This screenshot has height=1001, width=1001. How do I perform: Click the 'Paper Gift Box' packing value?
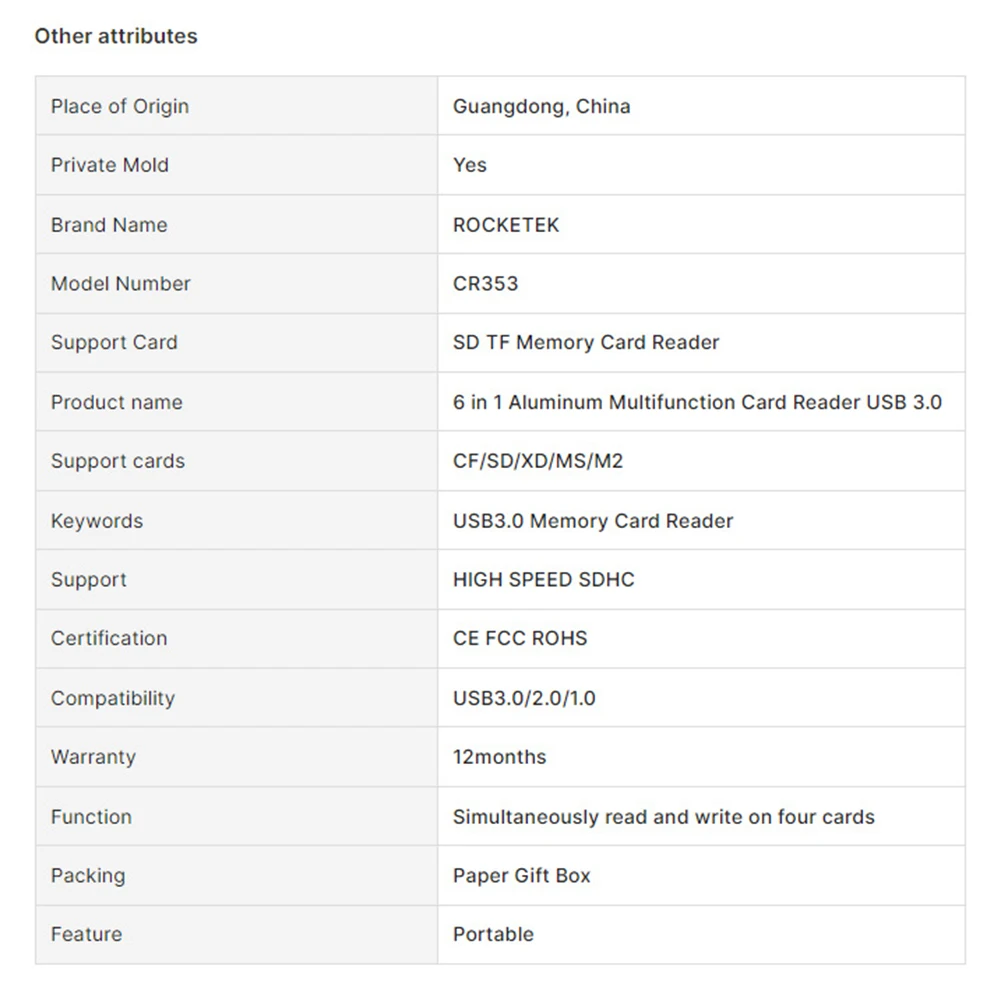click(x=521, y=875)
